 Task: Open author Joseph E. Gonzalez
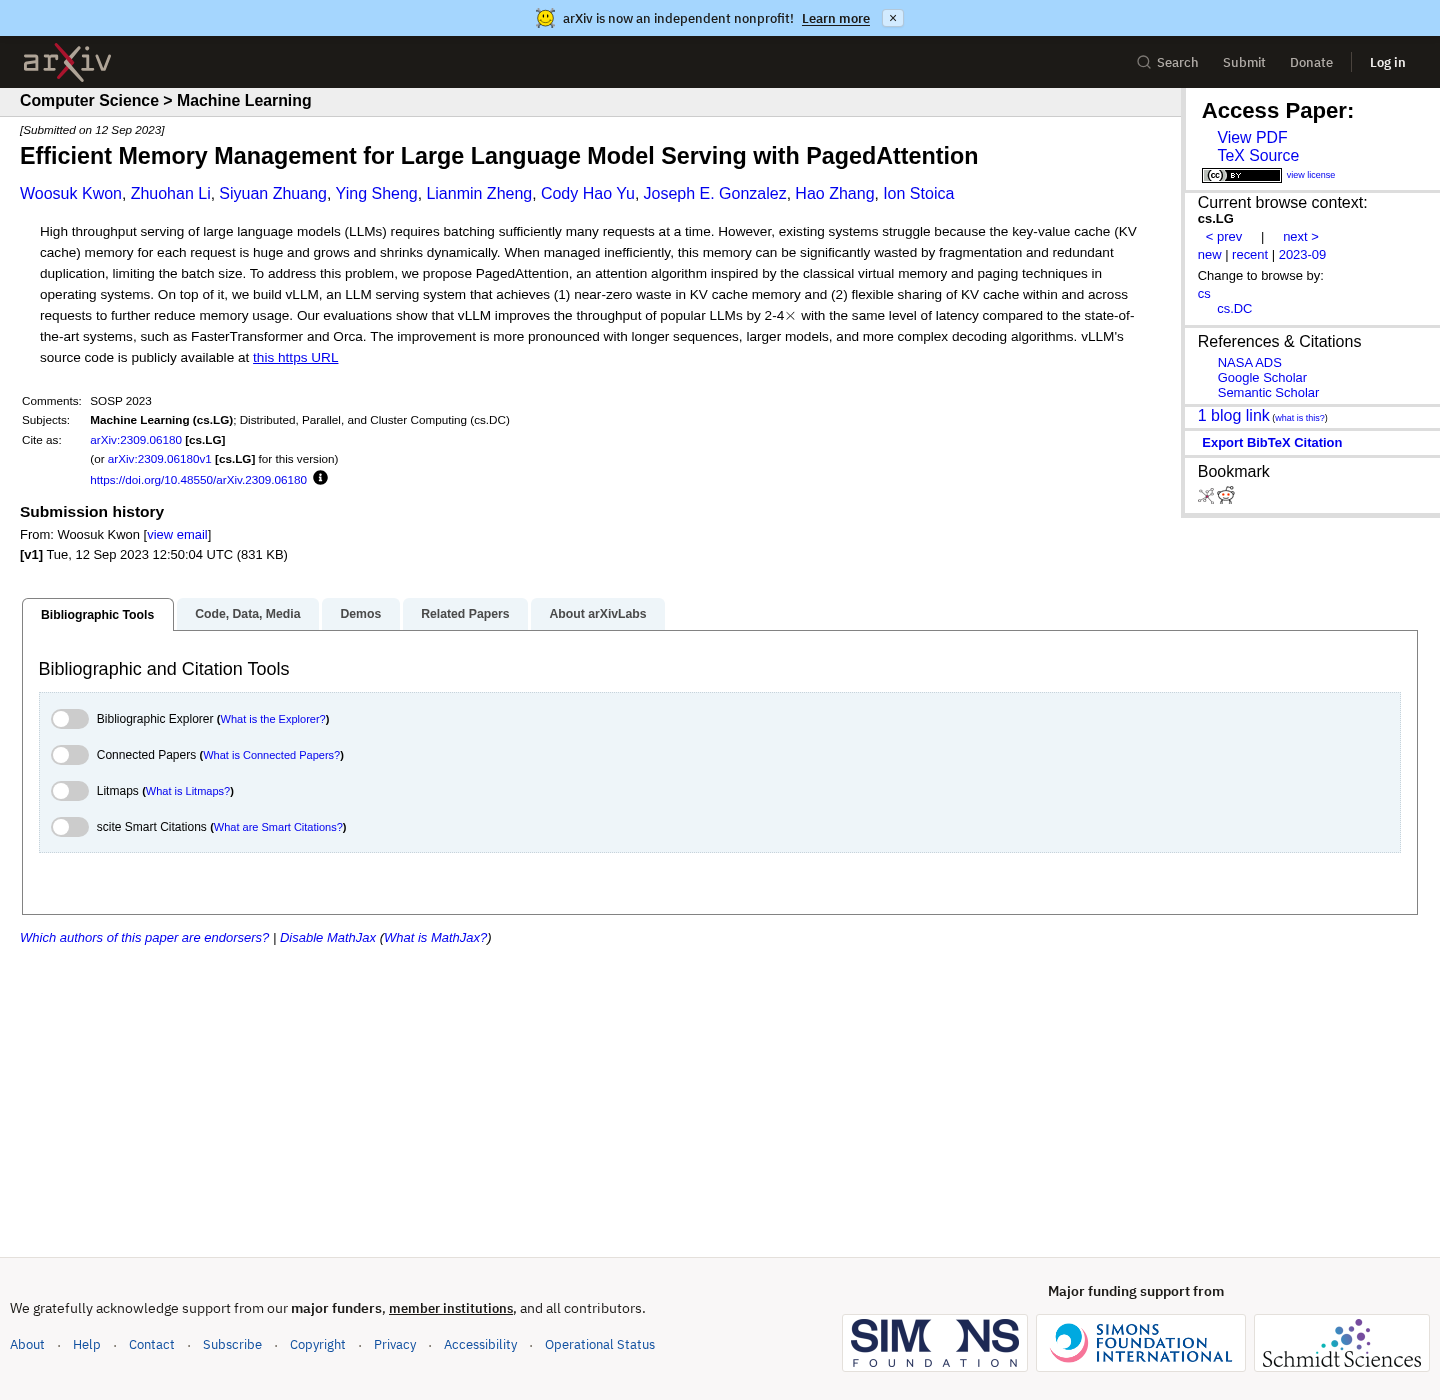point(715,194)
